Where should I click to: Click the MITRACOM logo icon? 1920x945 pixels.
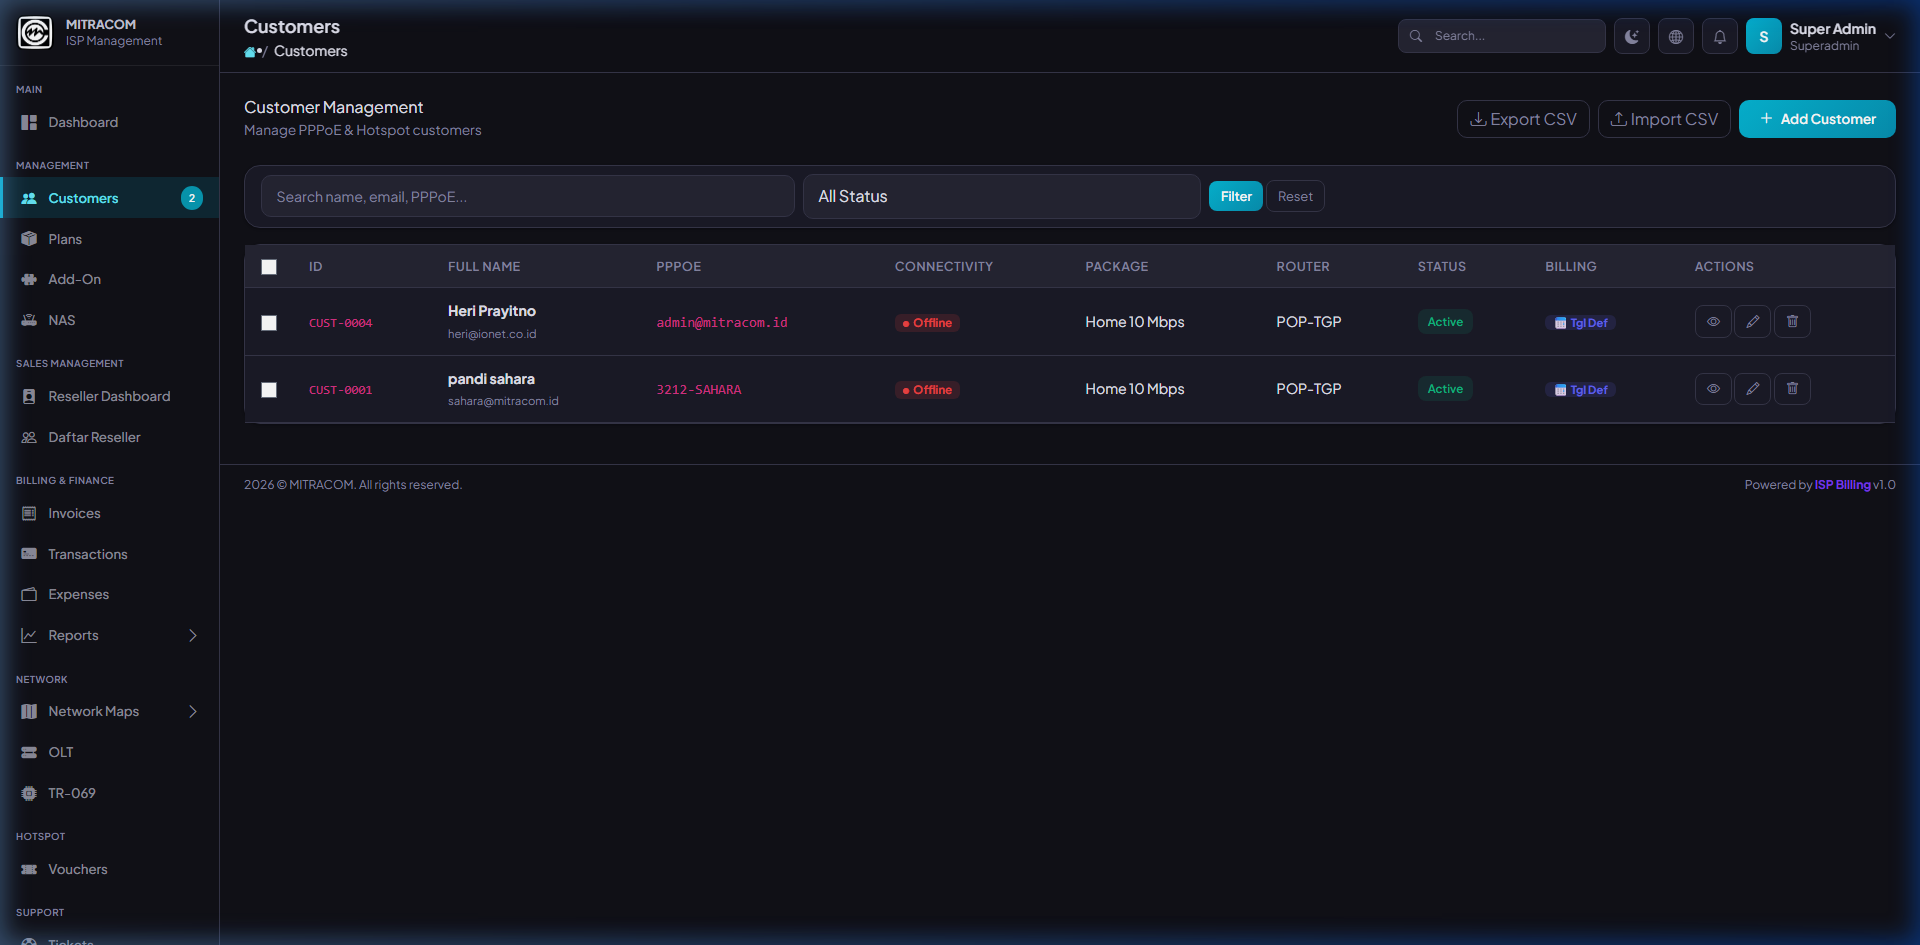point(35,33)
